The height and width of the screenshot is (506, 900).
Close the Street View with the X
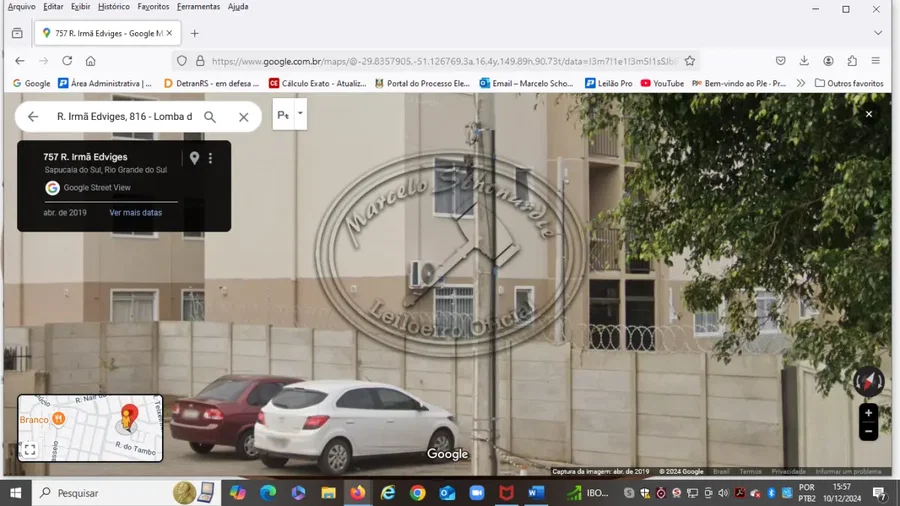click(869, 114)
